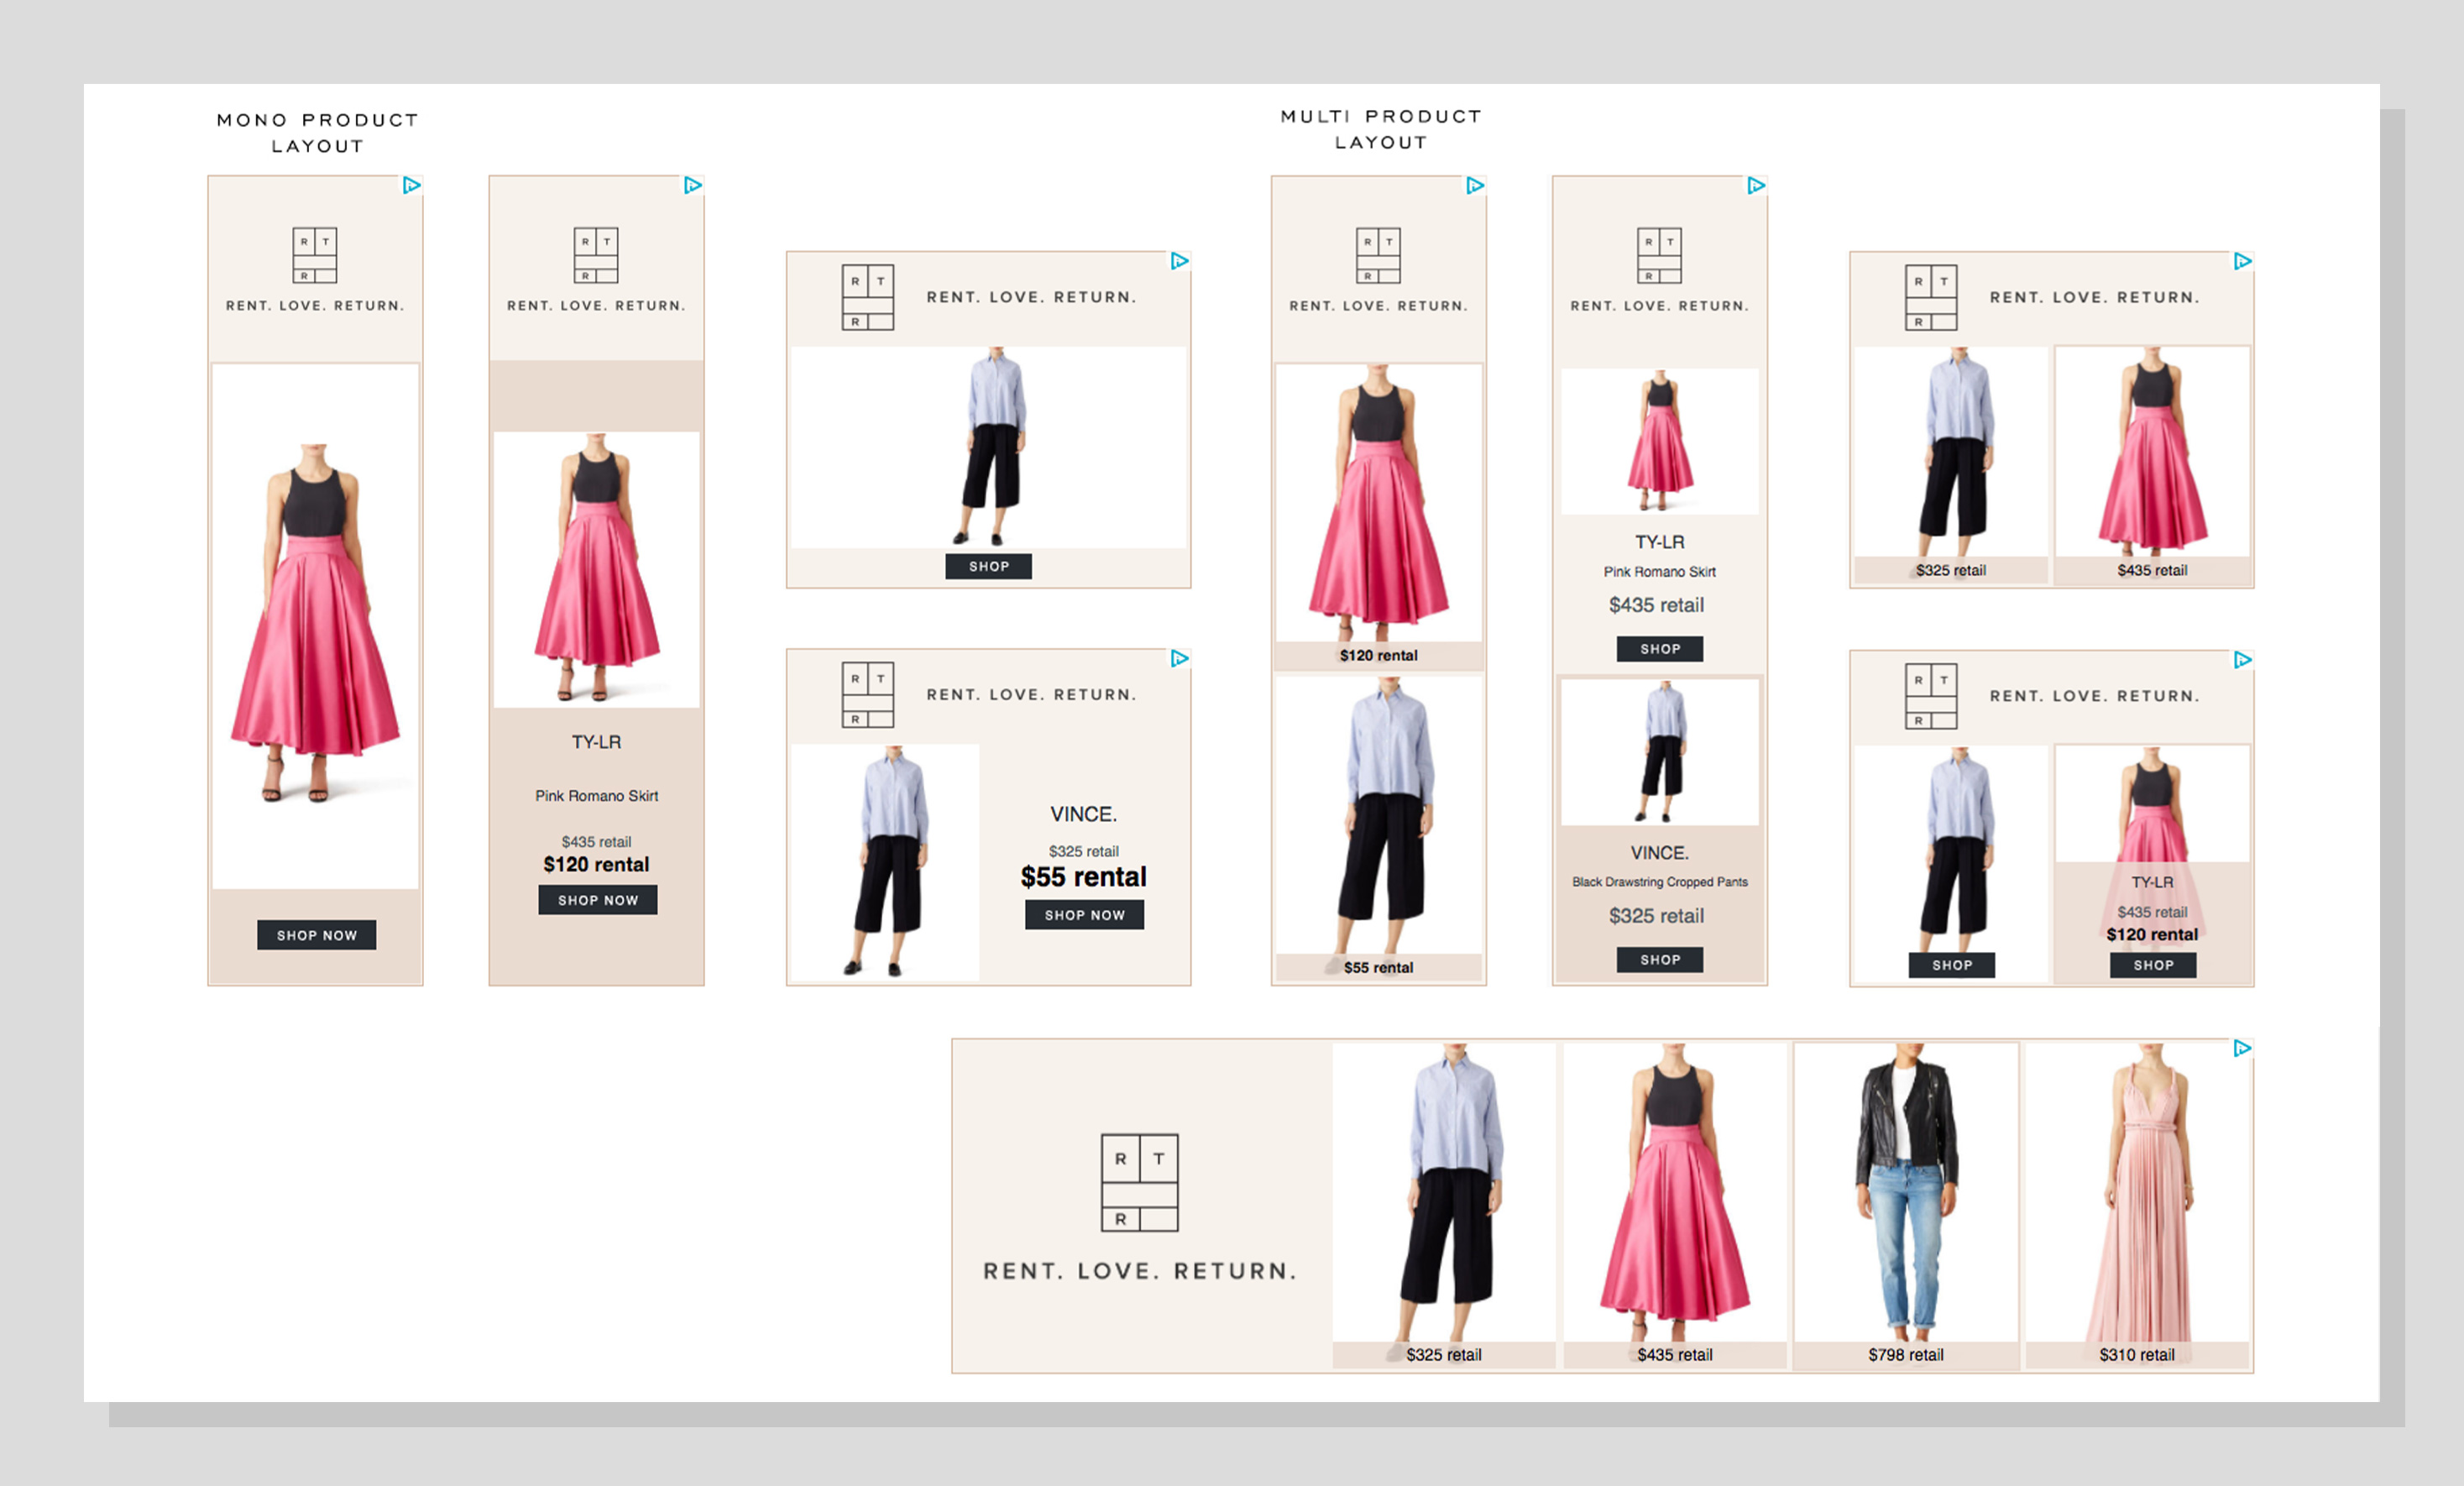Click AdChoices icon on VINCE $55 rental ad
Screen dimensions: 2464x1486
(1179, 658)
